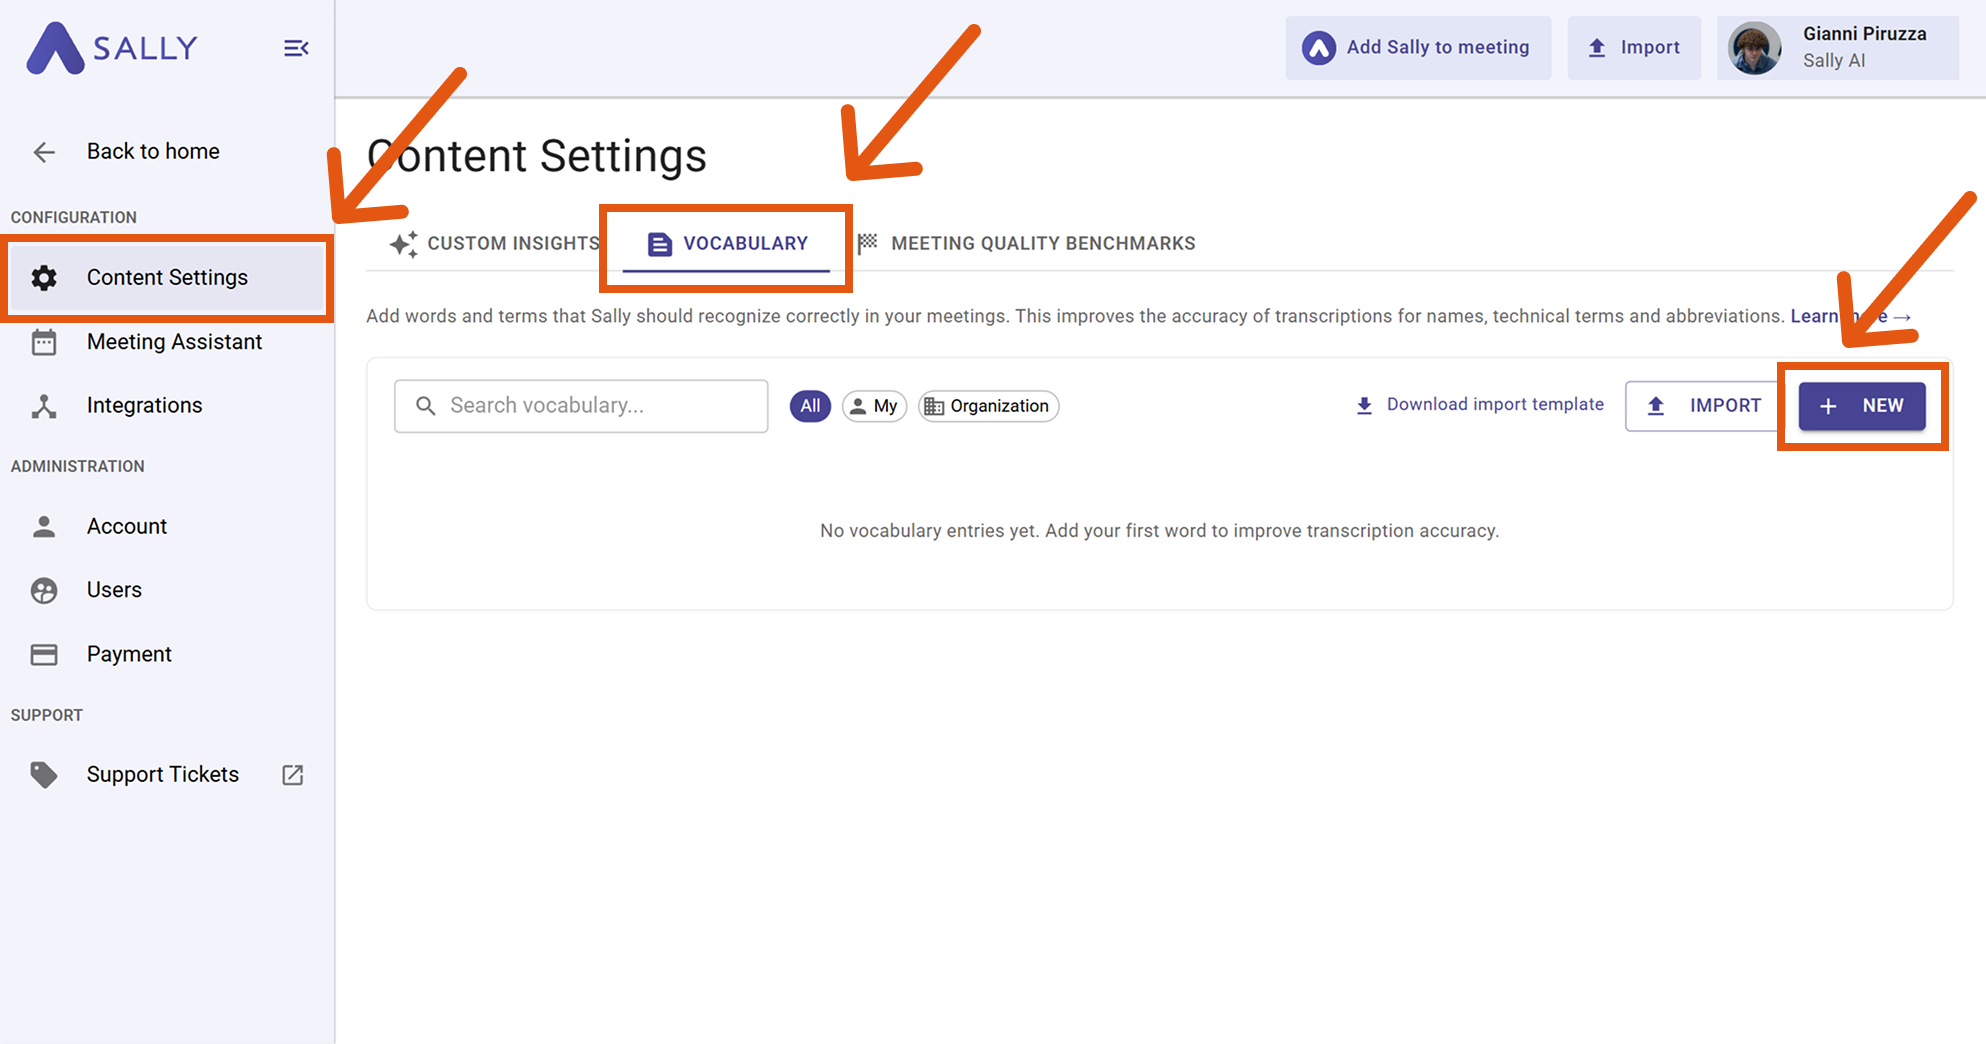Filter vocabulary by My entries
Image resolution: width=1986 pixels, height=1044 pixels.
click(x=874, y=406)
